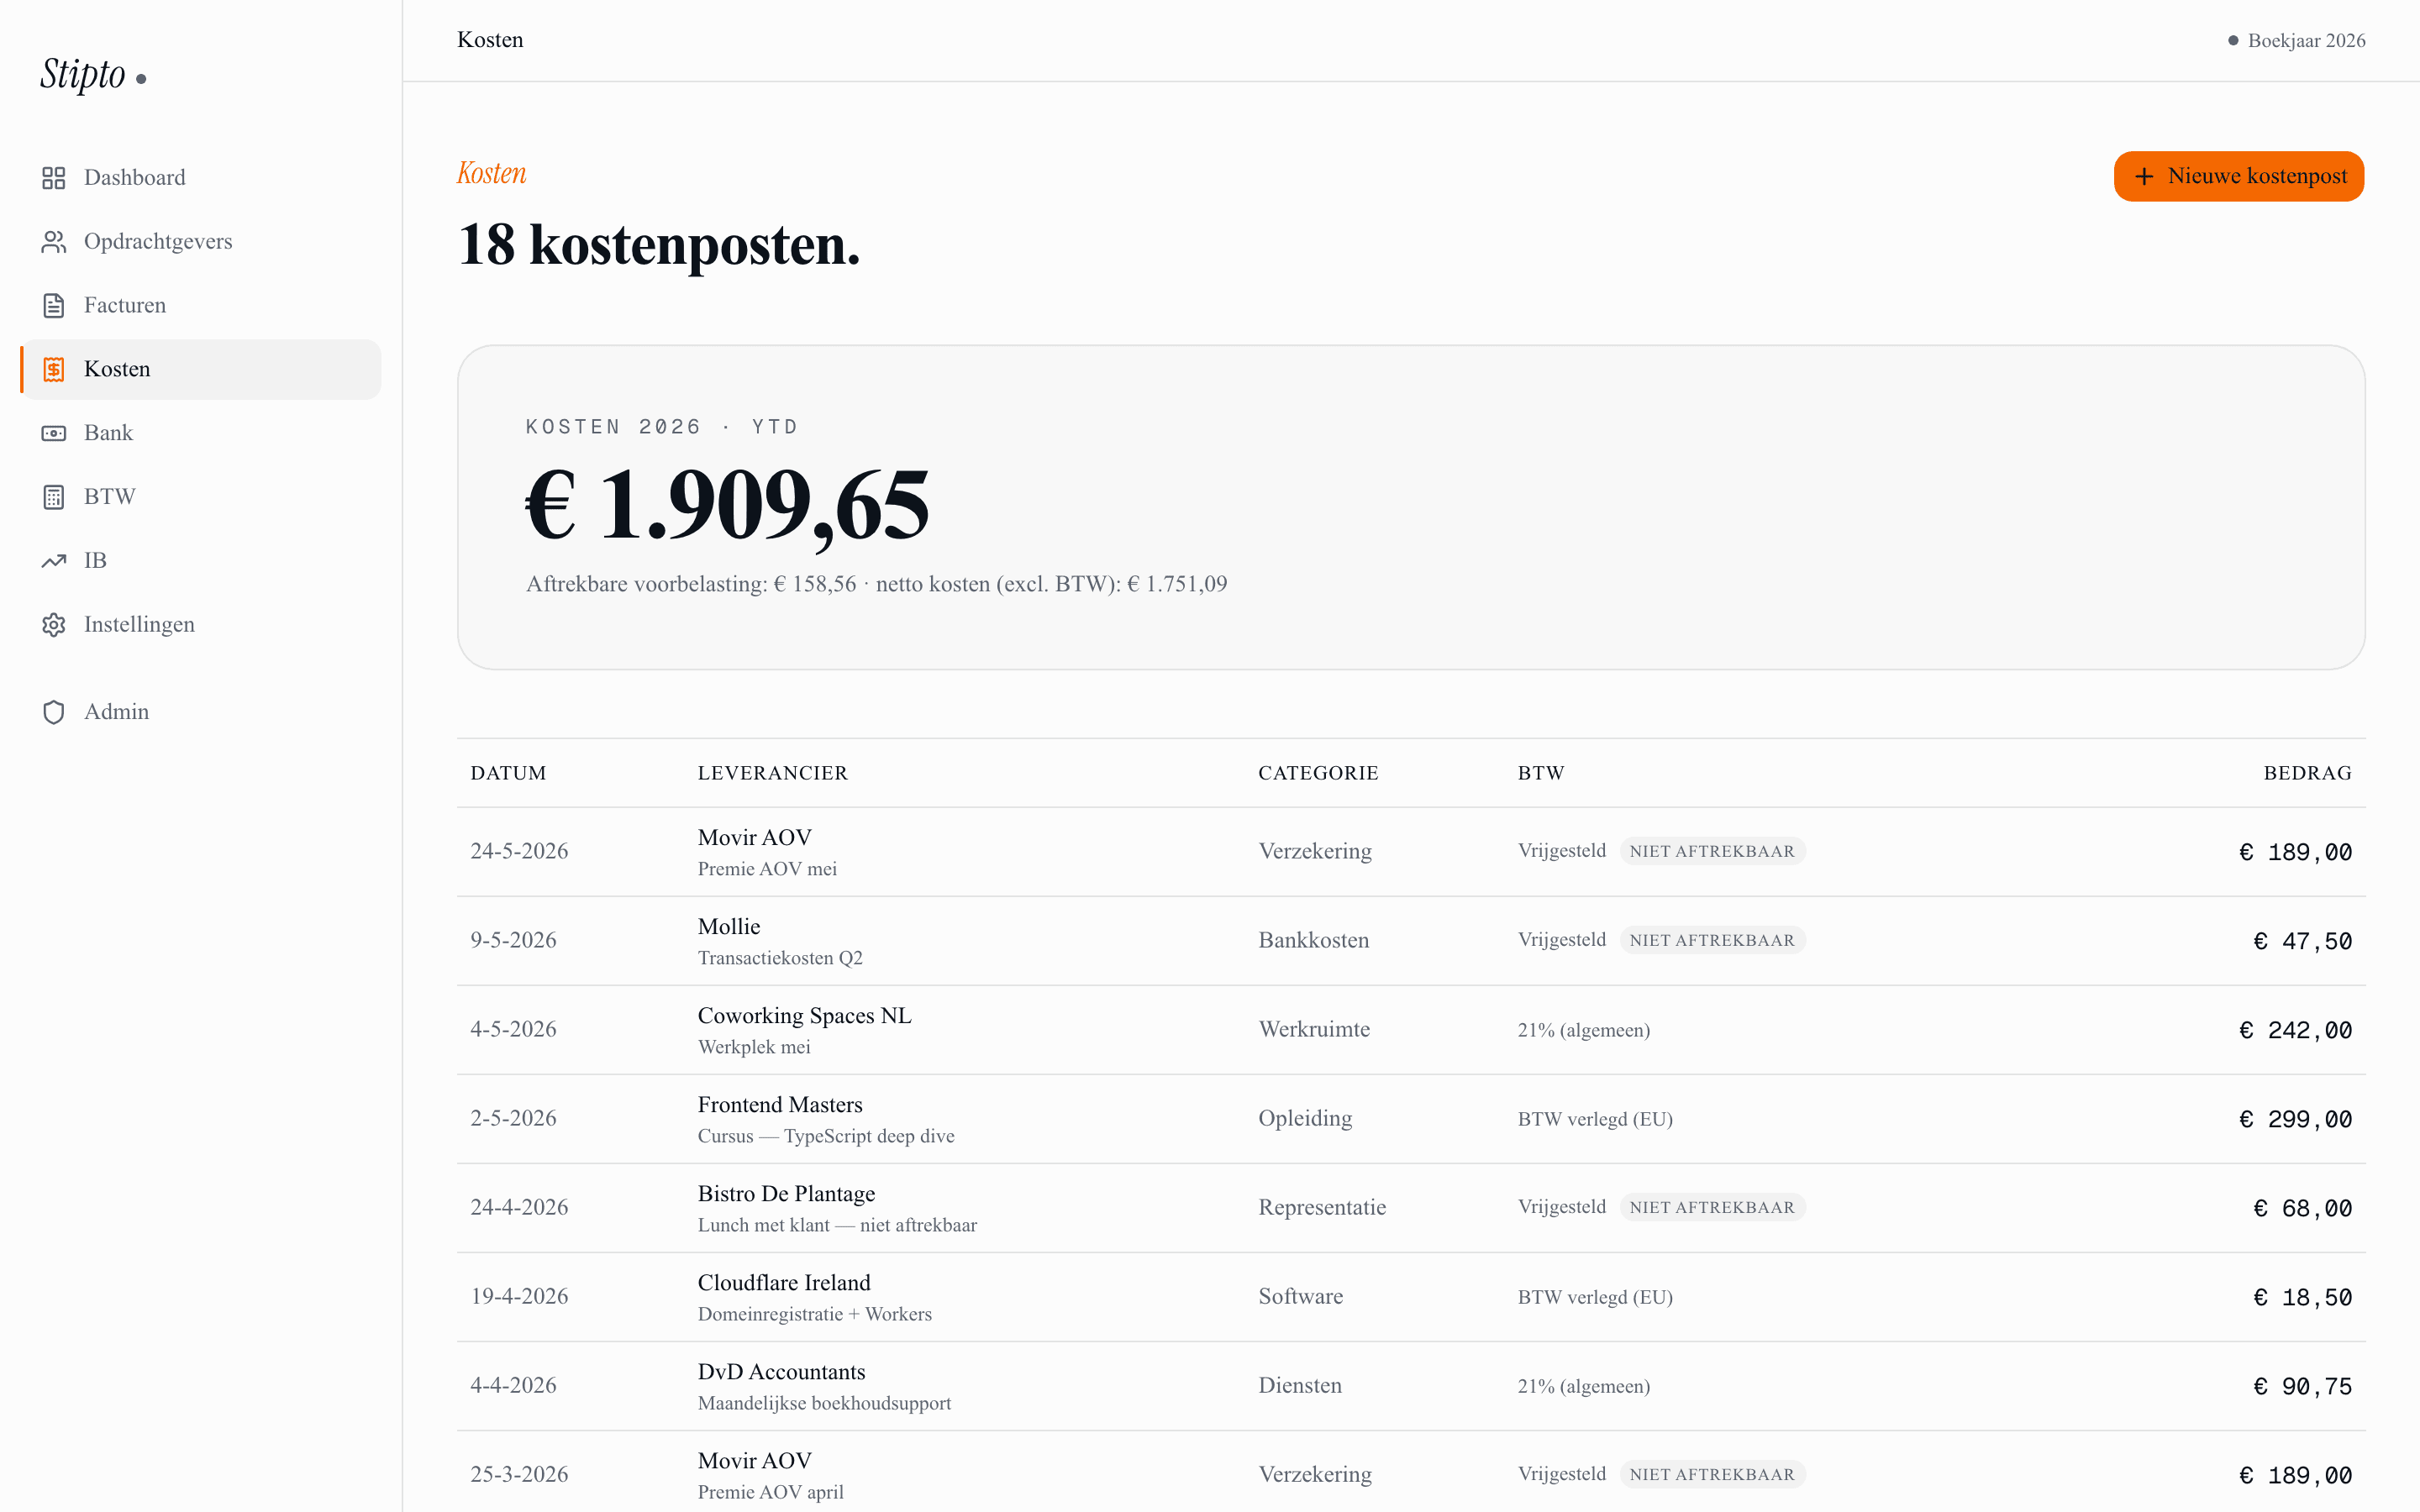Click the Facturen document icon
The height and width of the screenshot is (1512, 2420).
(x=54, y=306)
